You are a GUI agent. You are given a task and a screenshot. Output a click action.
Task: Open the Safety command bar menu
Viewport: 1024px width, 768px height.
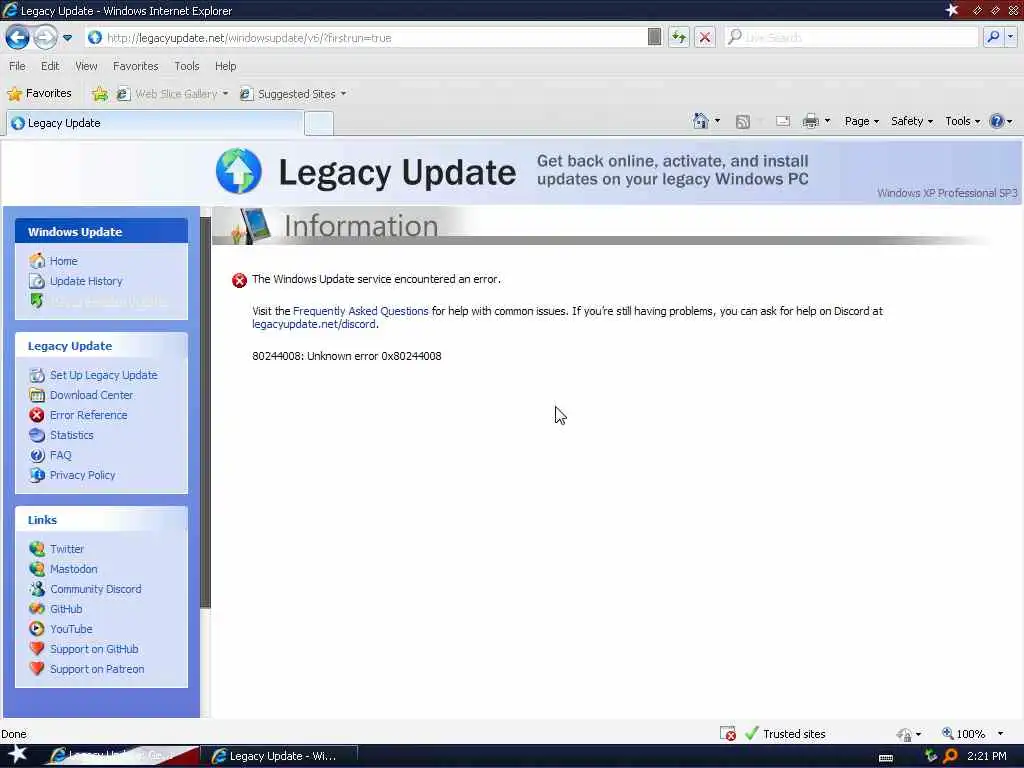[x=912, y=121]
